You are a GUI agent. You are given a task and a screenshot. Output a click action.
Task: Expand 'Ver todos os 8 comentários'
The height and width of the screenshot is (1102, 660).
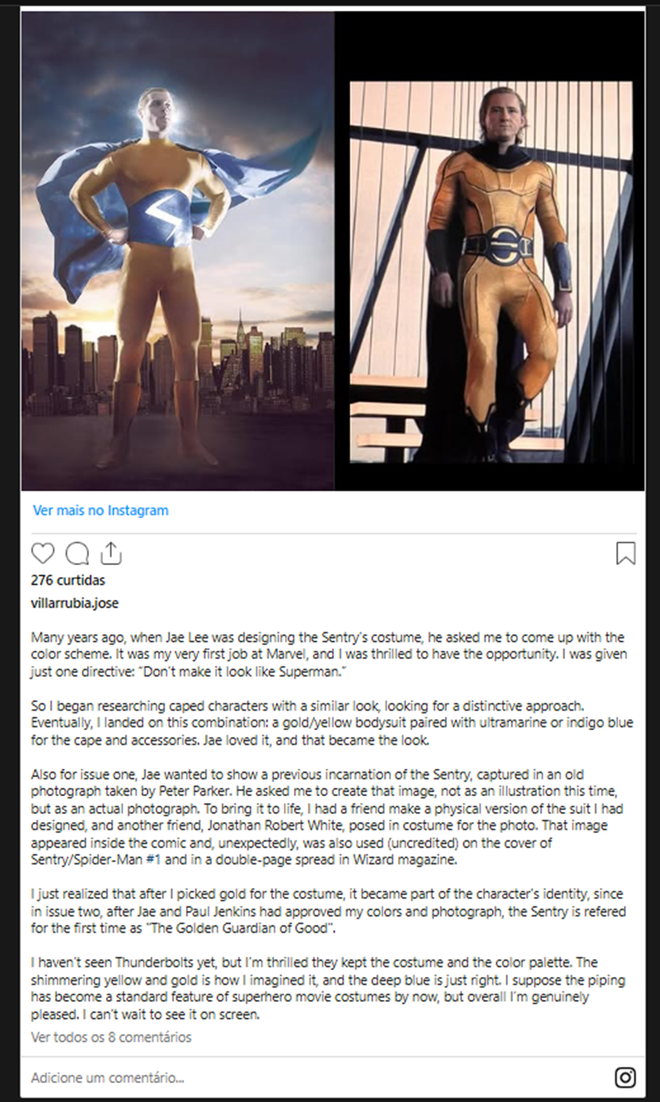[111, 1037]
